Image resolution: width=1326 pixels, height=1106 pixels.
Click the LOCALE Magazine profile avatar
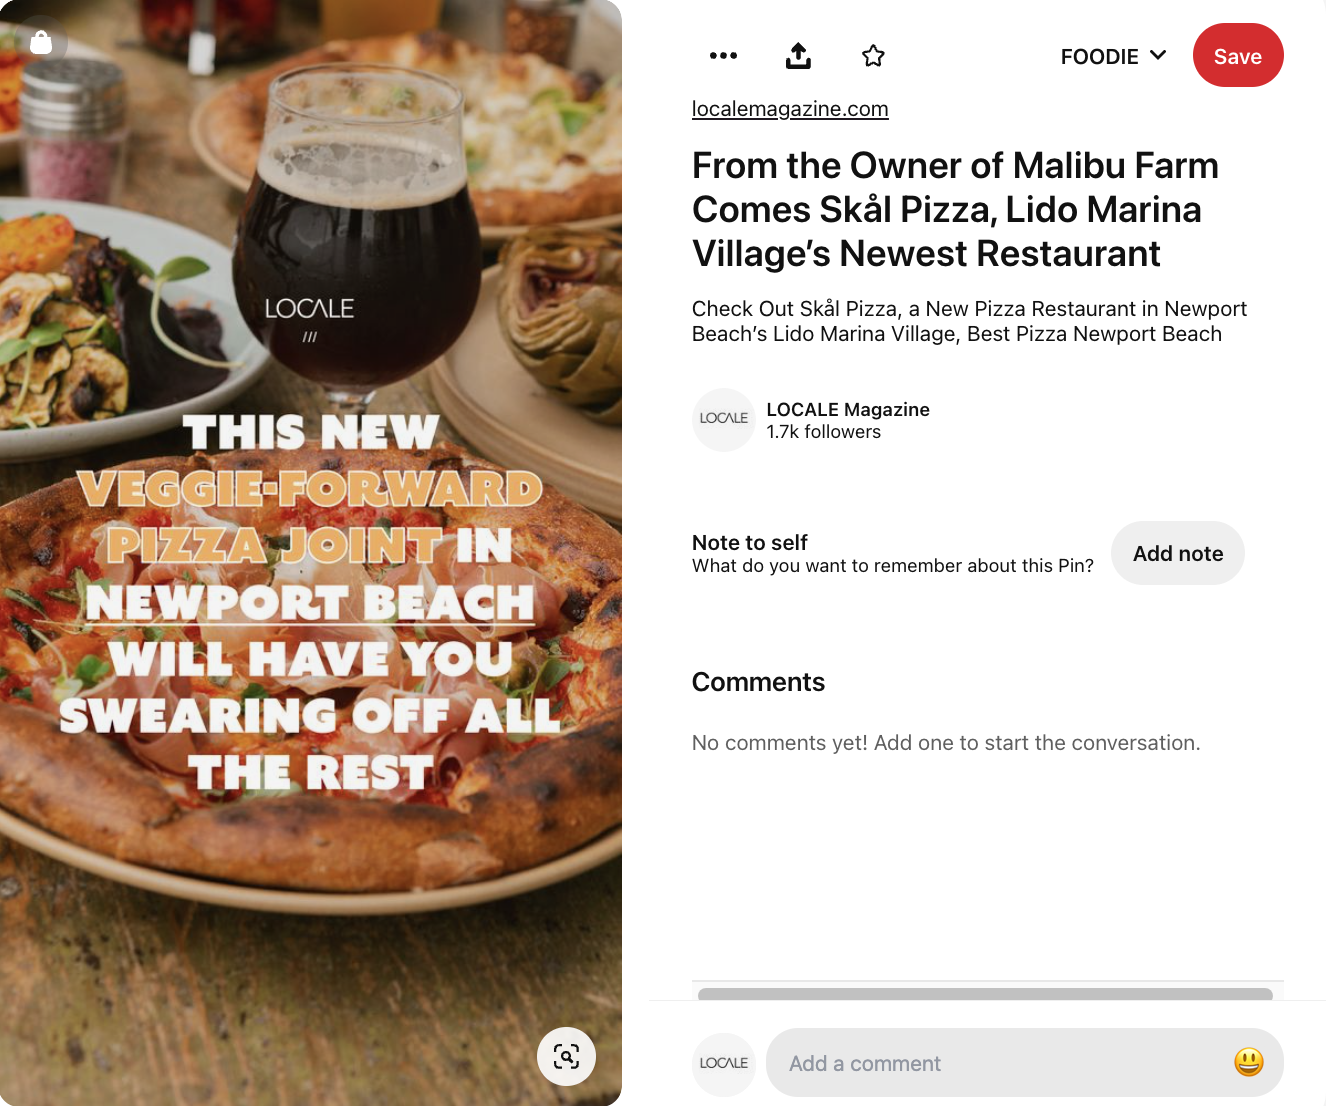(724, 420)
